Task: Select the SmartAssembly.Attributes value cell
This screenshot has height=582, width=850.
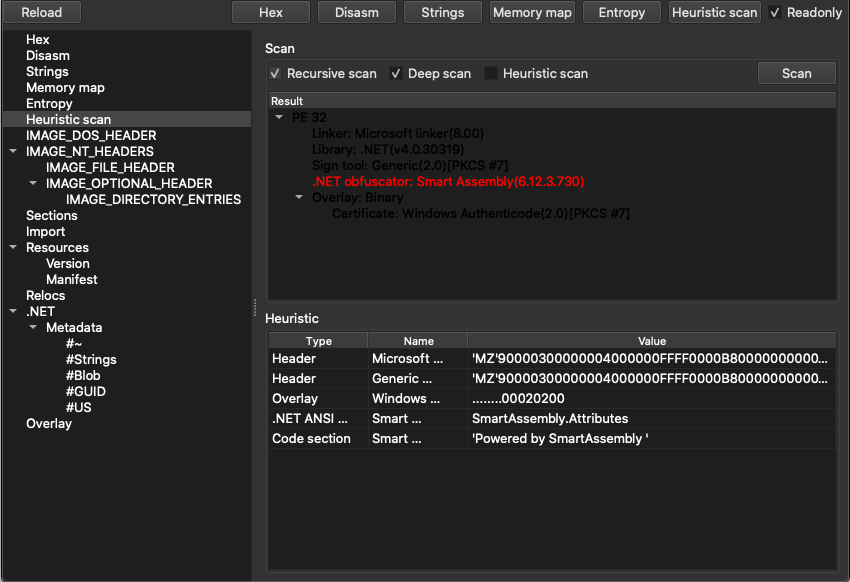Action: 652,418
